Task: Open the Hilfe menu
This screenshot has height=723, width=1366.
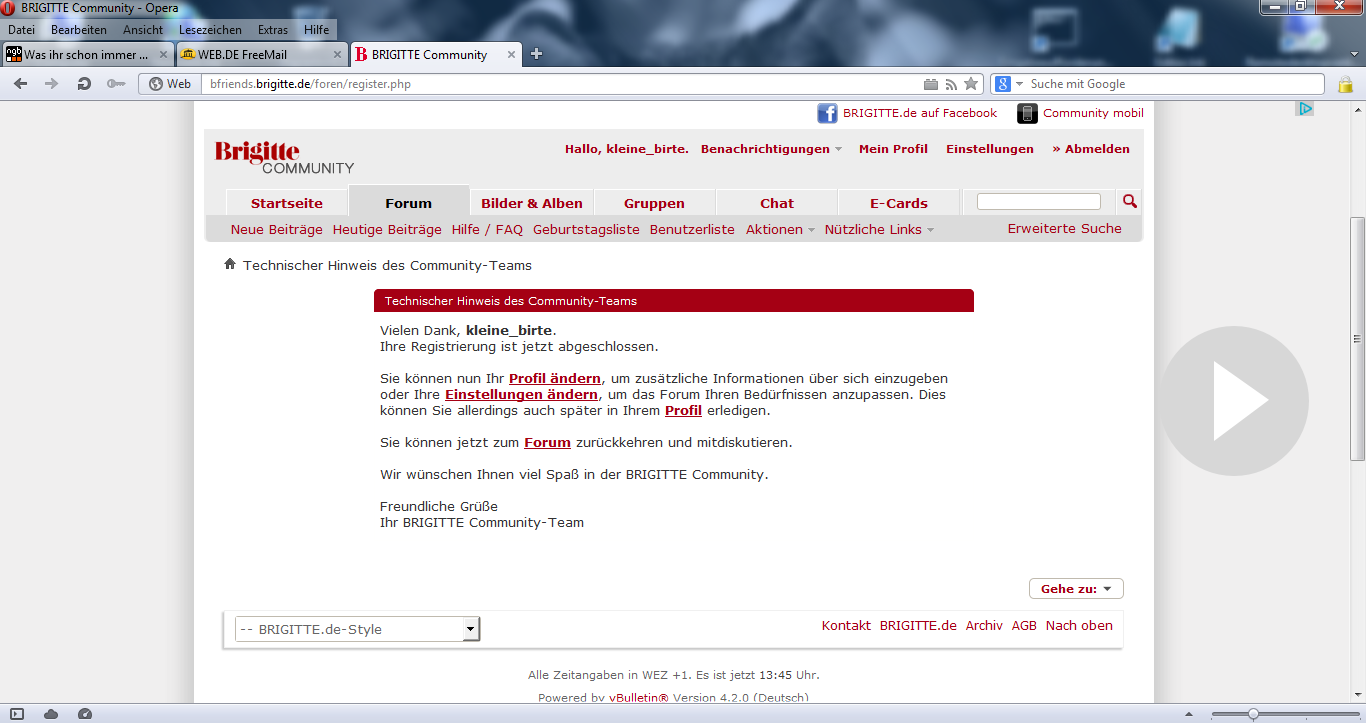Action: (x=317, y=30)
